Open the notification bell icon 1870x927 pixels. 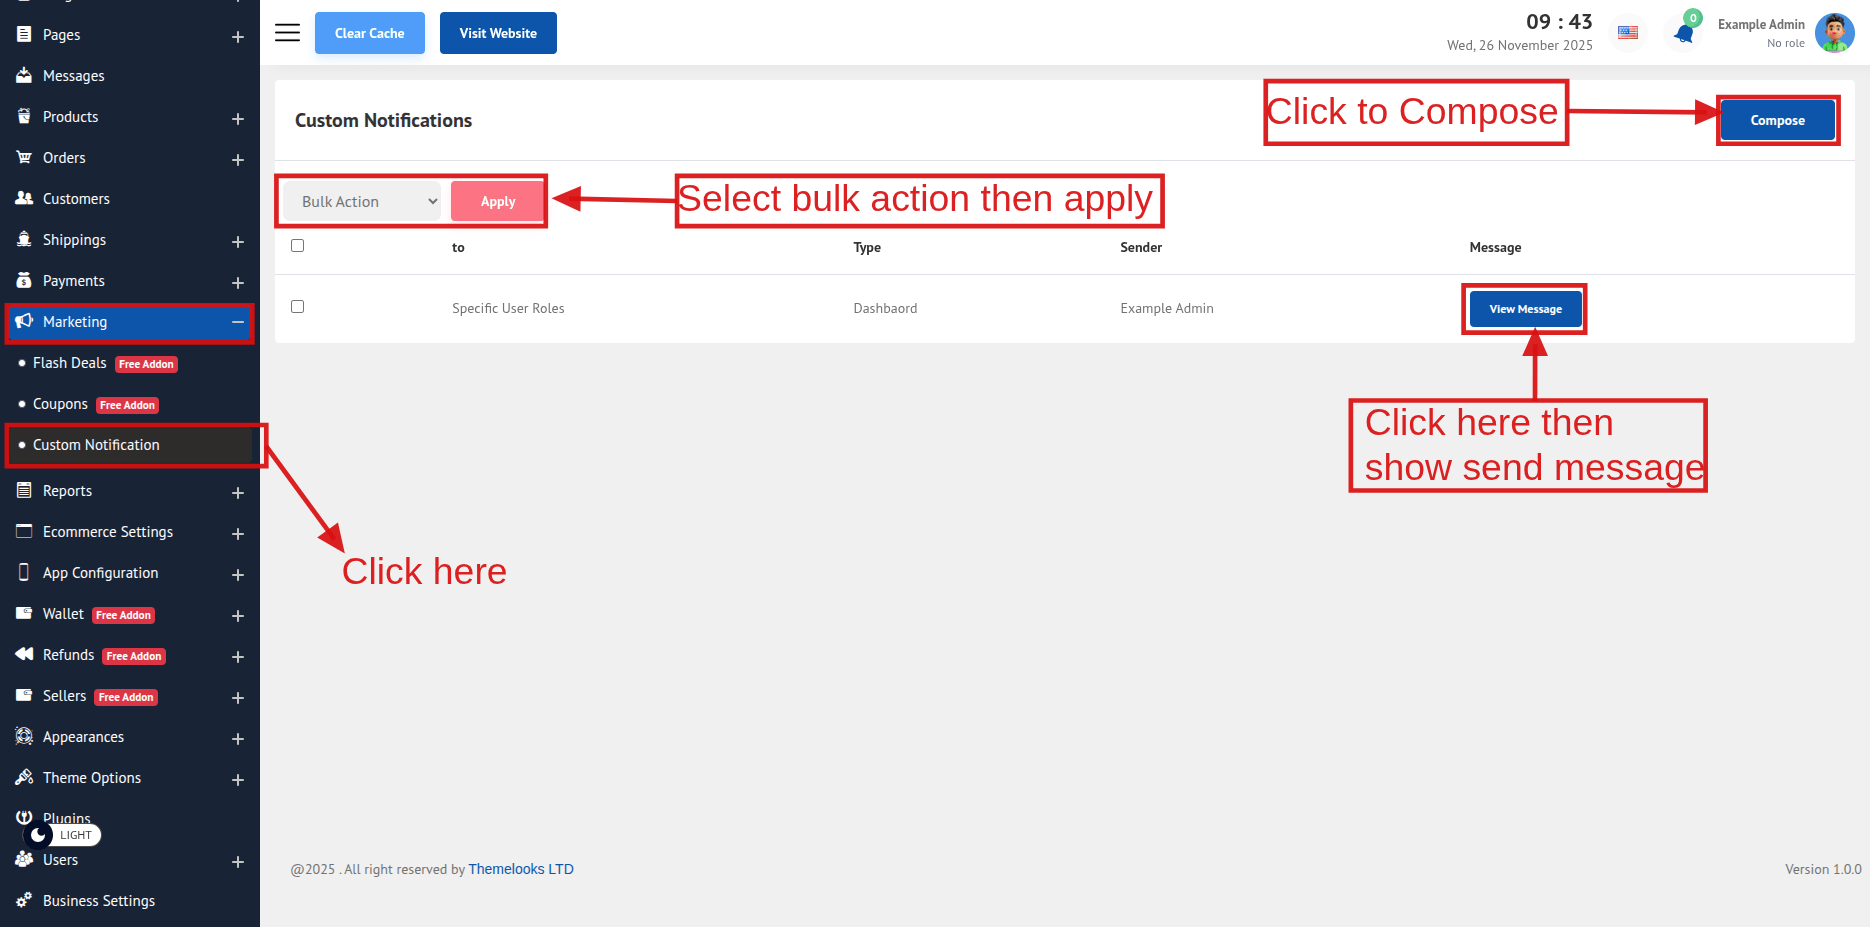[1684, 34]
